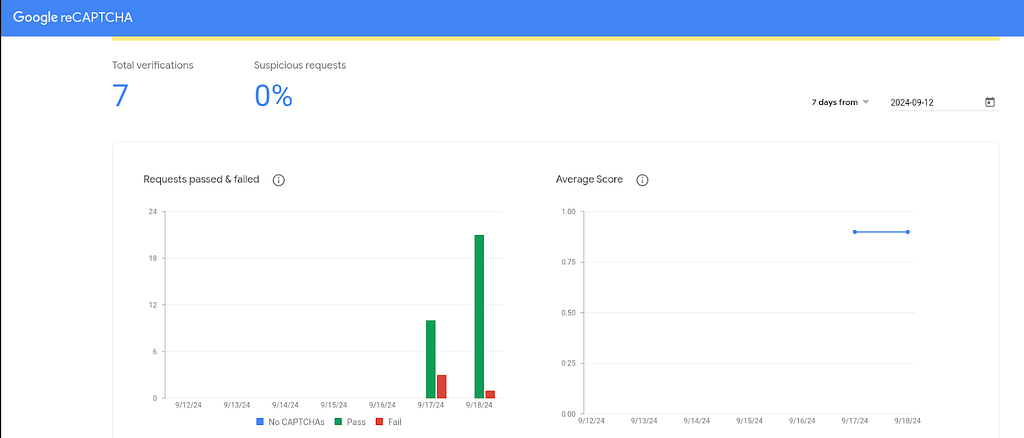Screen dimensions: 1024x438
Task: Click the 1.00 axis label on Average Score
Action: (568, 212)
